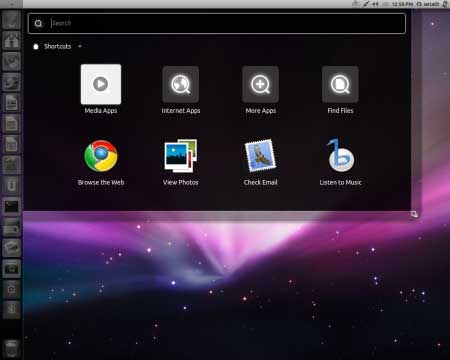Open Home Folder from the launcher
The image size is (450, 360).
tap(11, 40)
